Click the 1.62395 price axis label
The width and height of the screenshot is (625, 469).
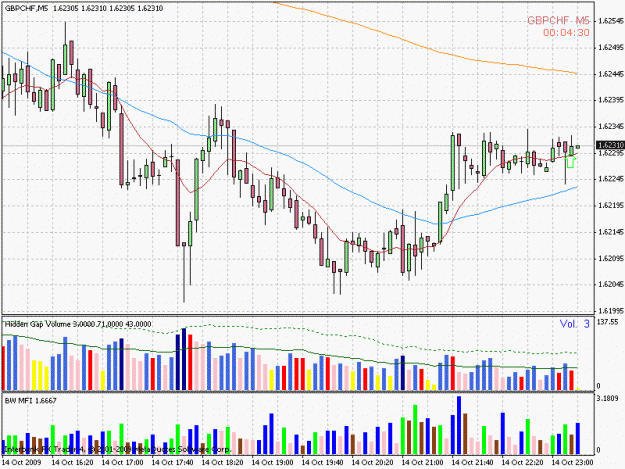(x=611, y=100)
